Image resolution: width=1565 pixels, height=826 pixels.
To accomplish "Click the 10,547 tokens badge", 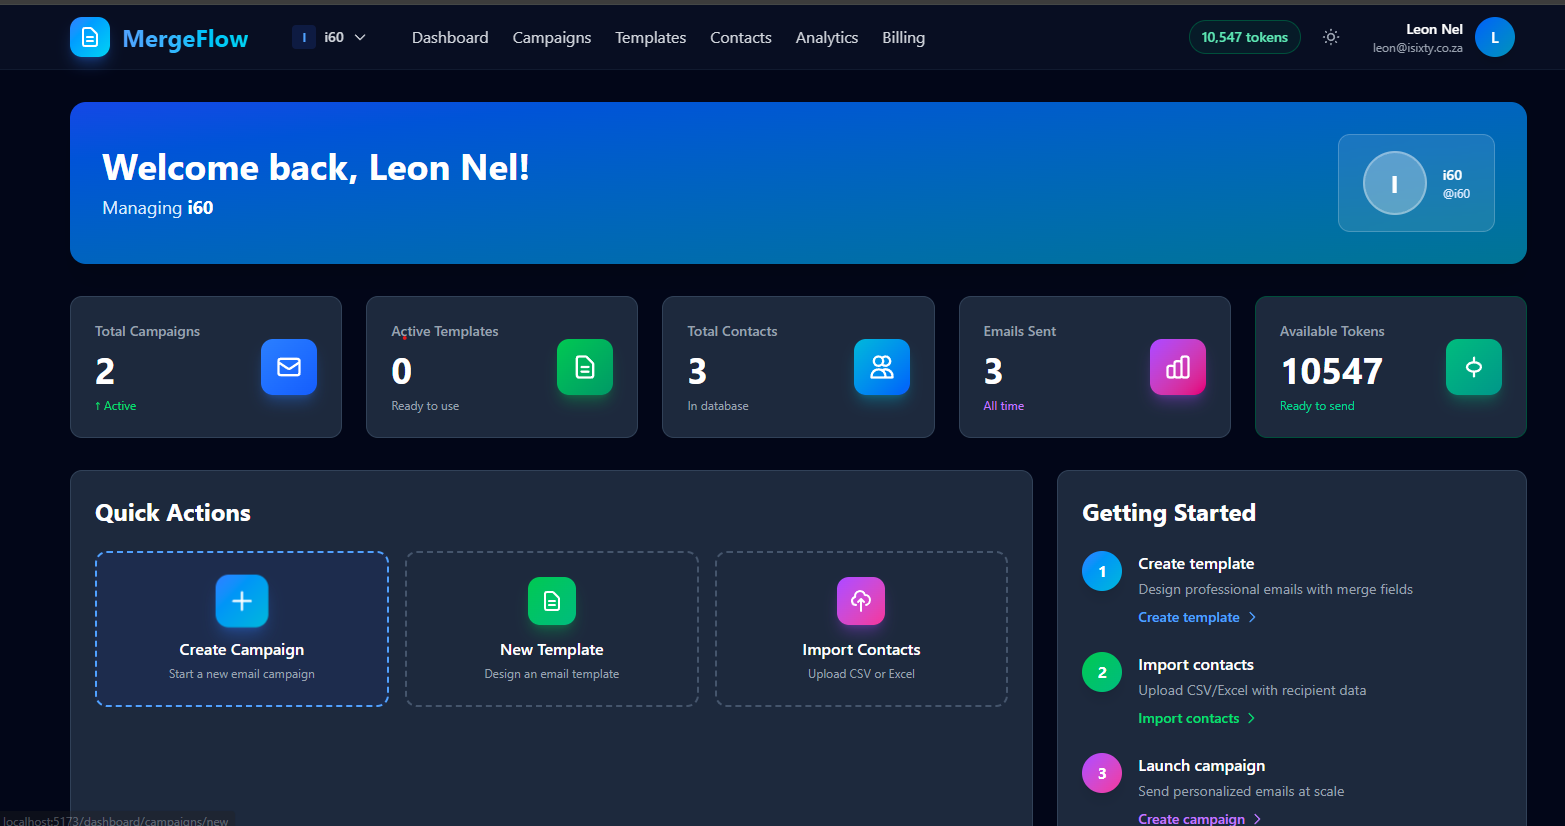I will [x=1244, y=35].
